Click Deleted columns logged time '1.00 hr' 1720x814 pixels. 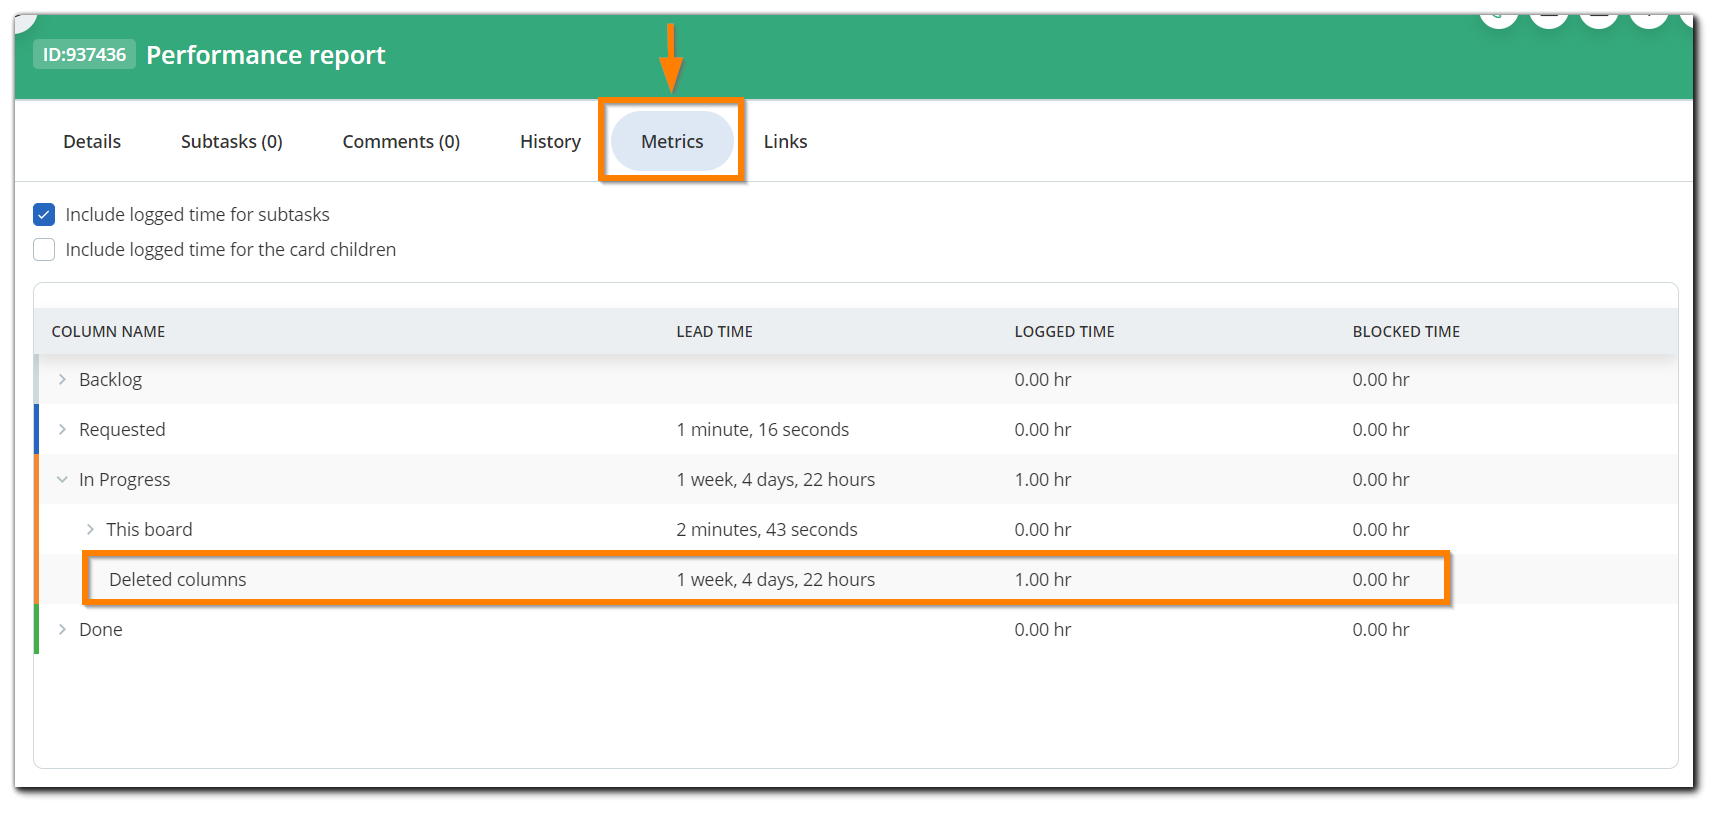(1042, 579)
